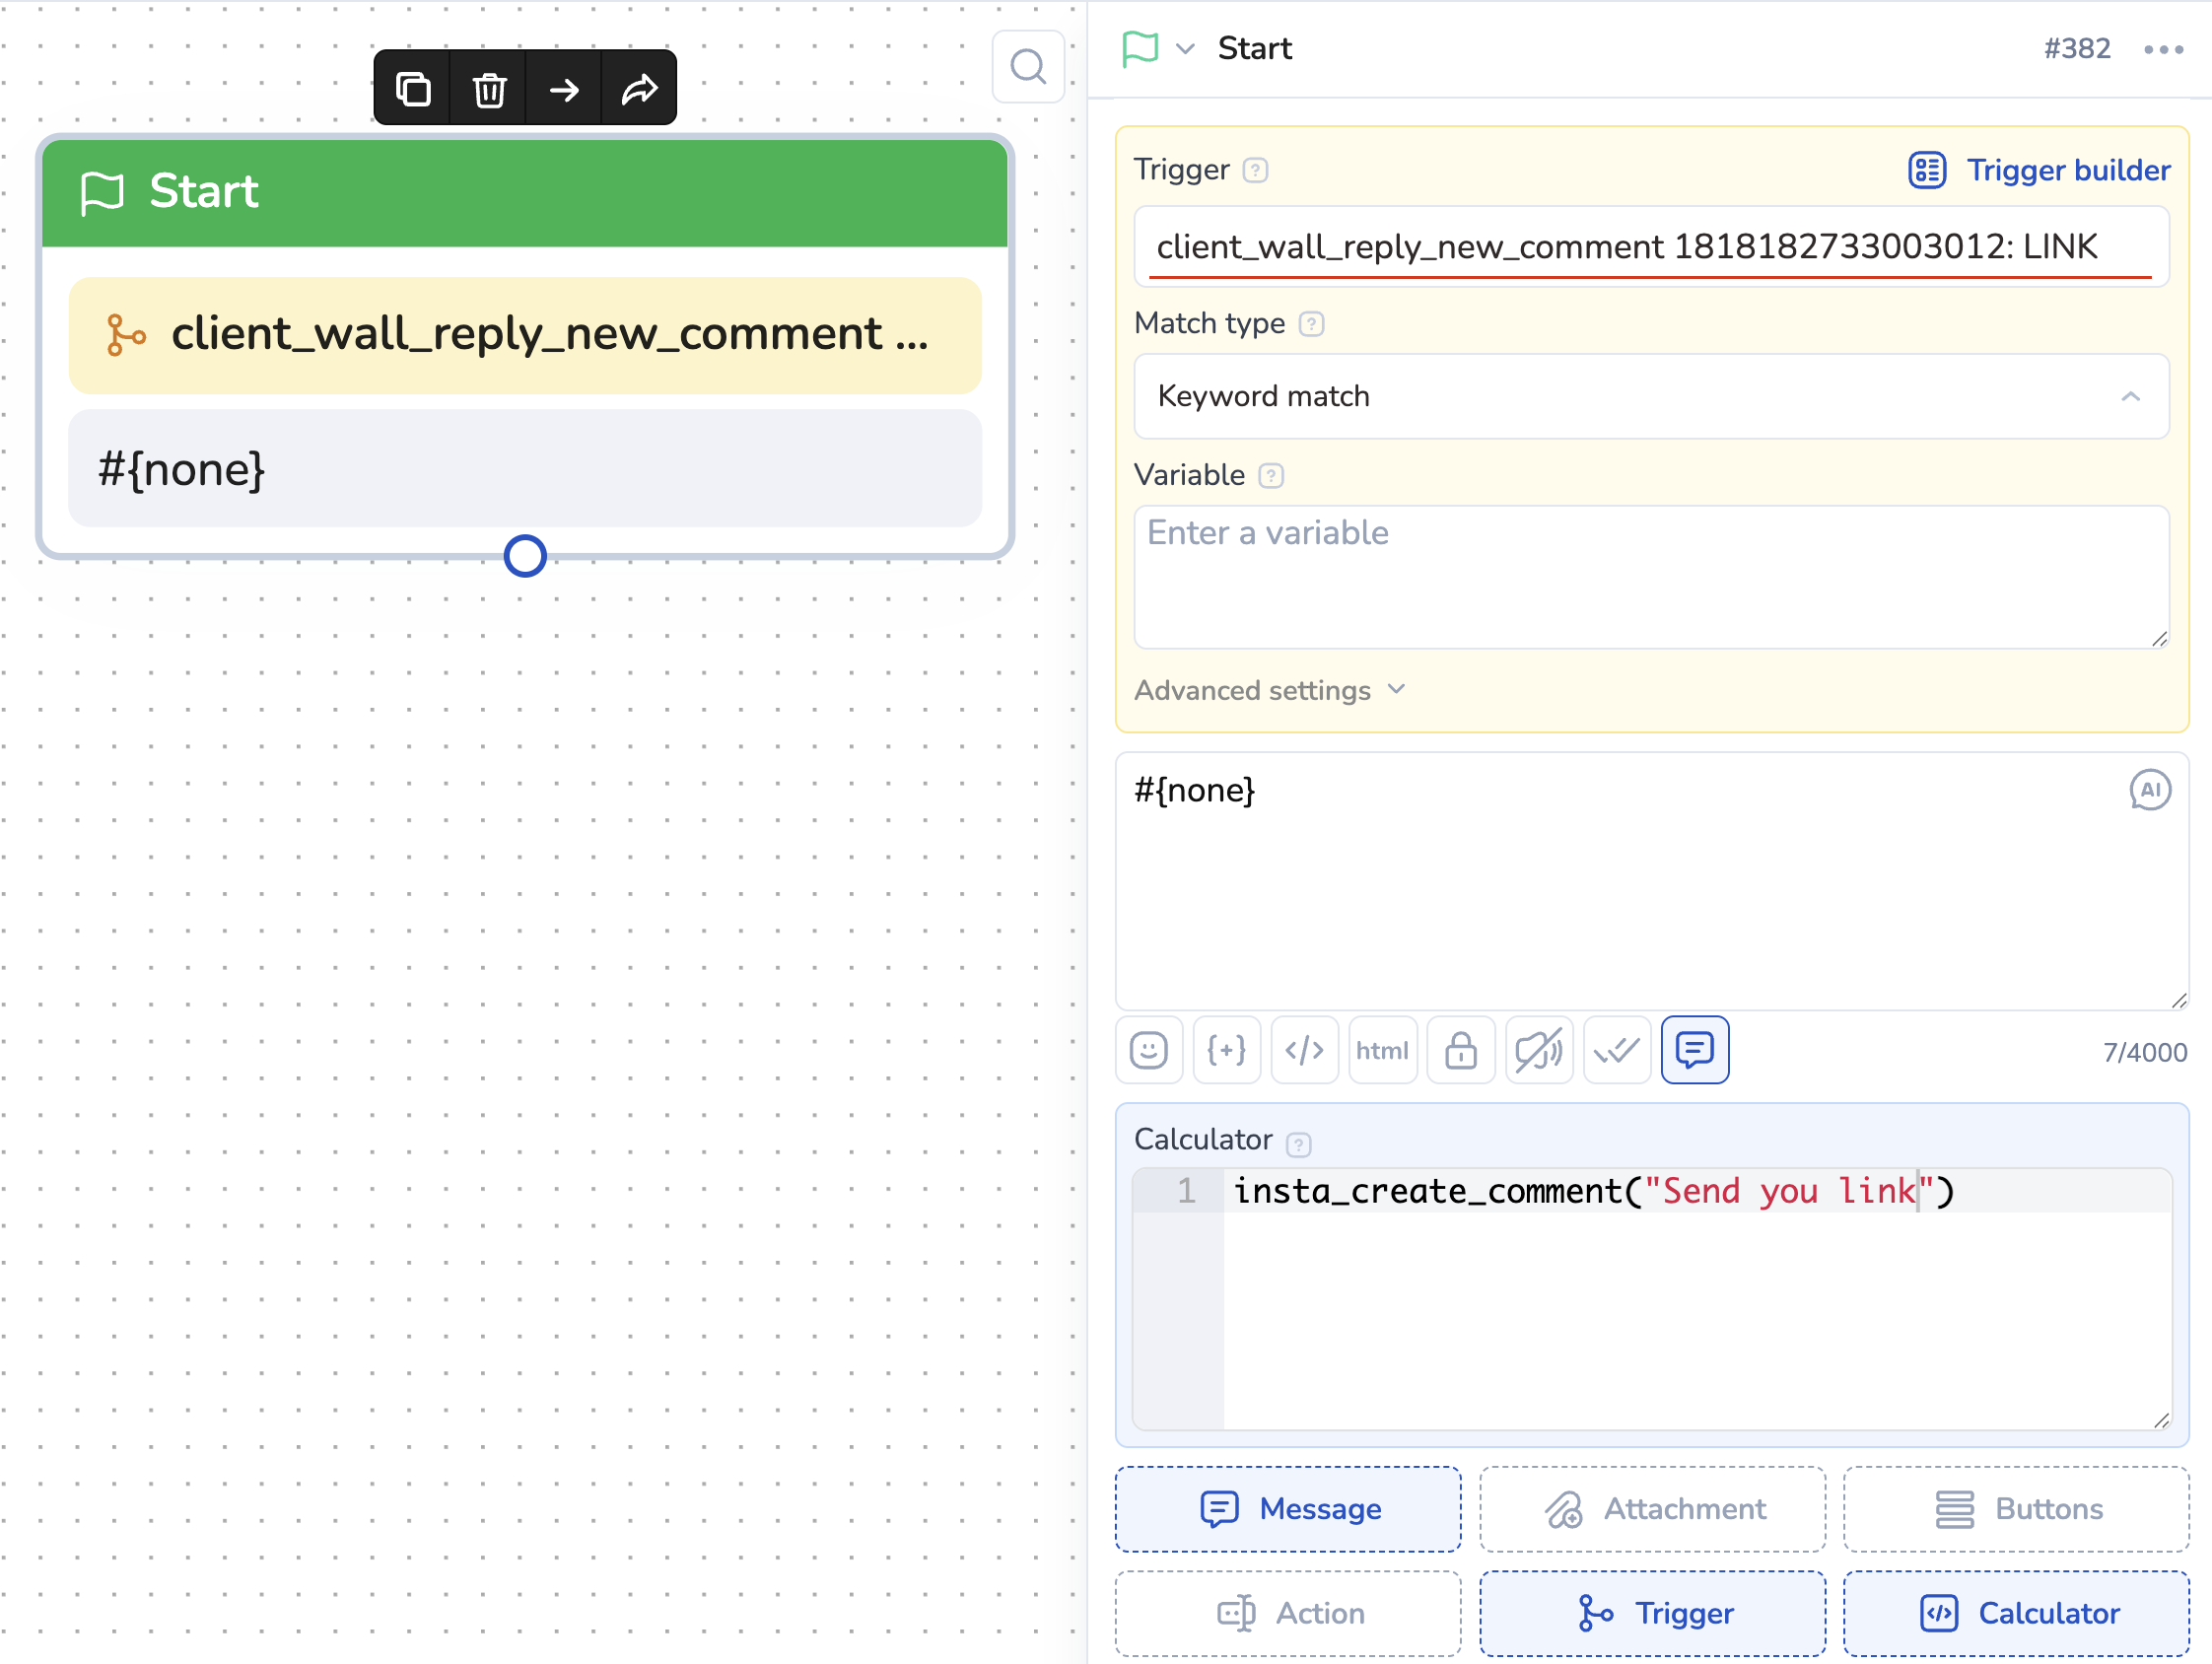
Task: Delete the block with trash icon
Action: pos(489,89)
